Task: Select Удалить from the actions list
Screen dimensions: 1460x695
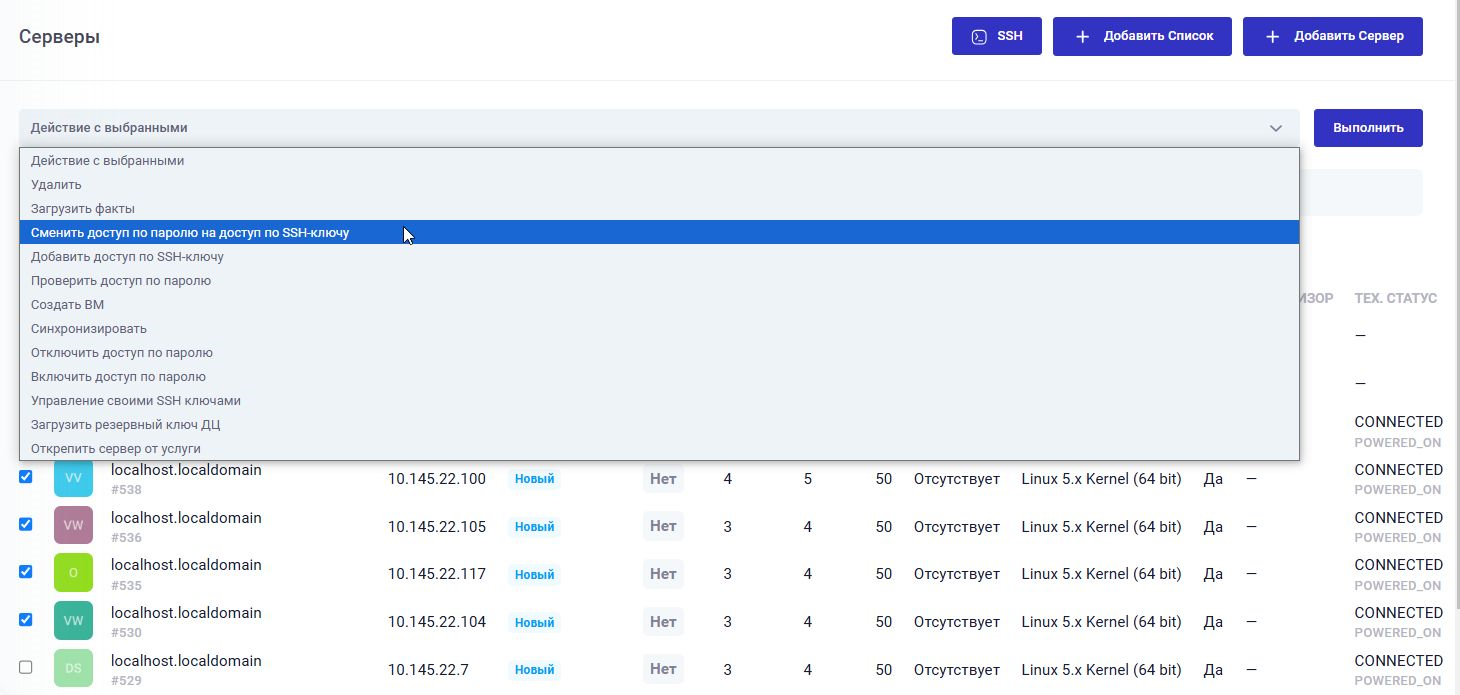Action: pos(56,185)
